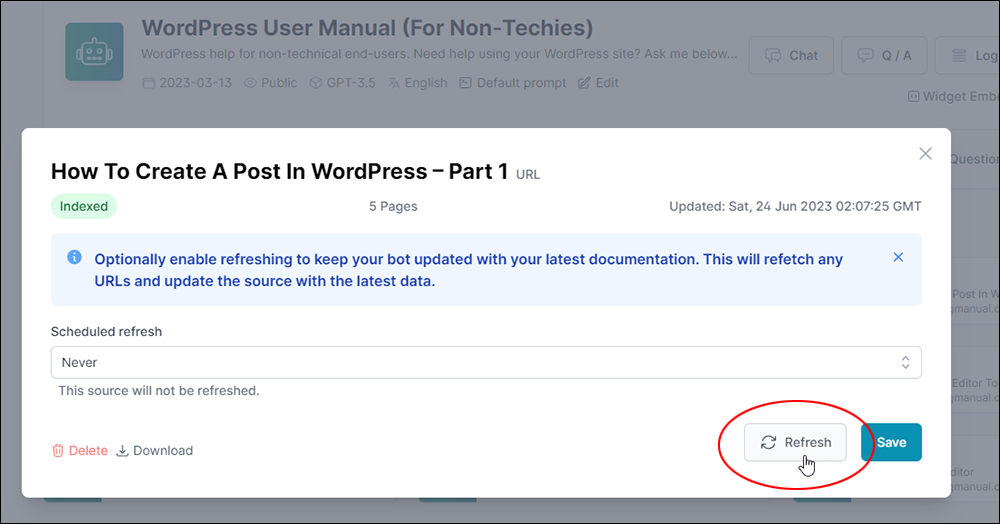Click the Indexed status badge
The image size is (1000, 524).
pos(84,207)
